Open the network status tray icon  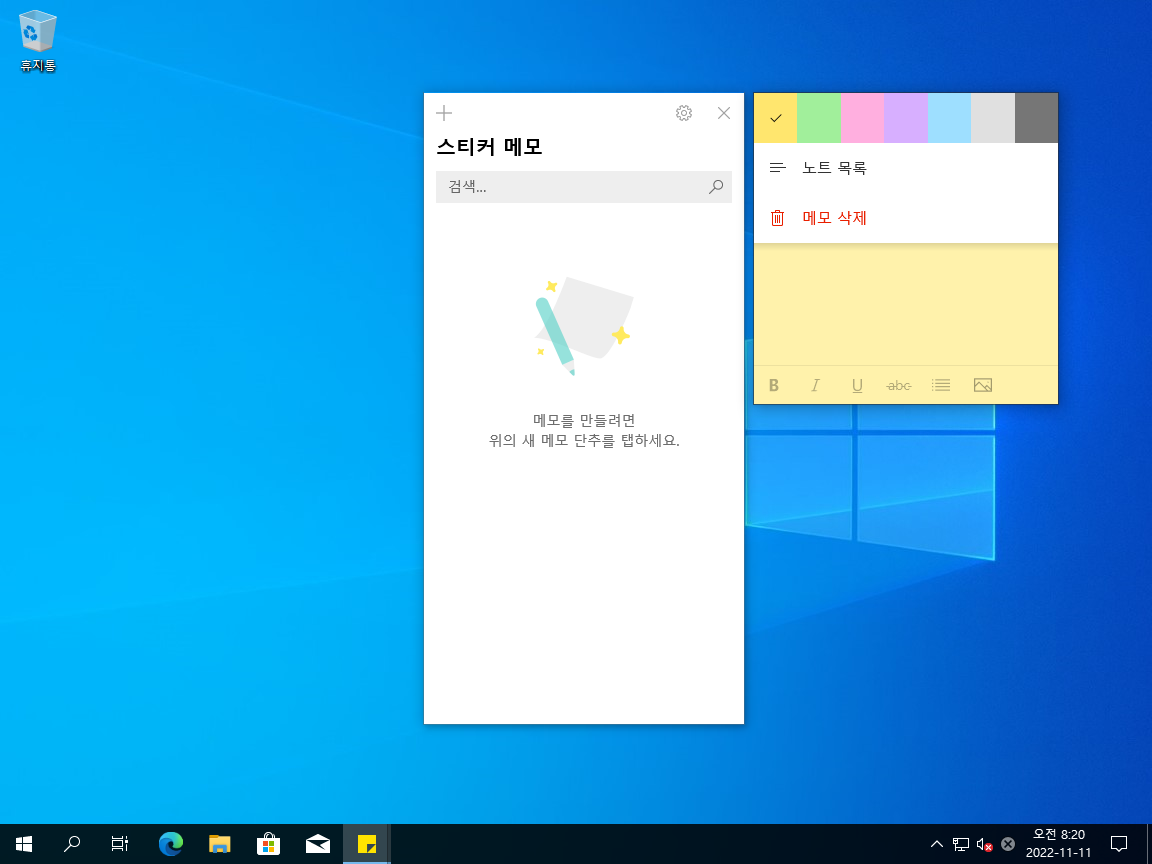960,844
